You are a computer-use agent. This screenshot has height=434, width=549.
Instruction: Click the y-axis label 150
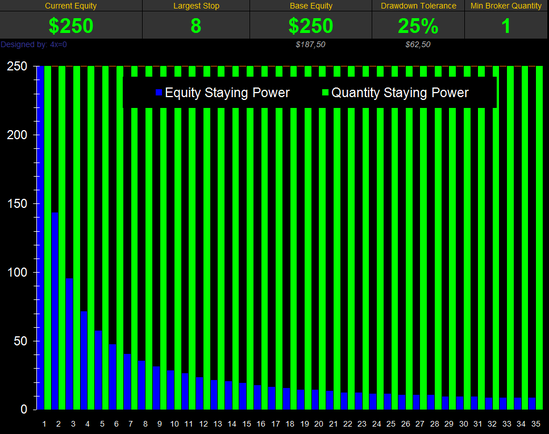pos(17,204)
